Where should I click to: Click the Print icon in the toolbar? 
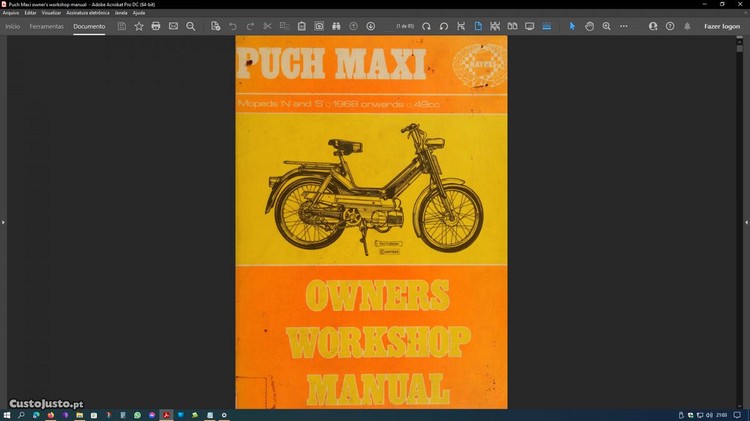point(156,26)
